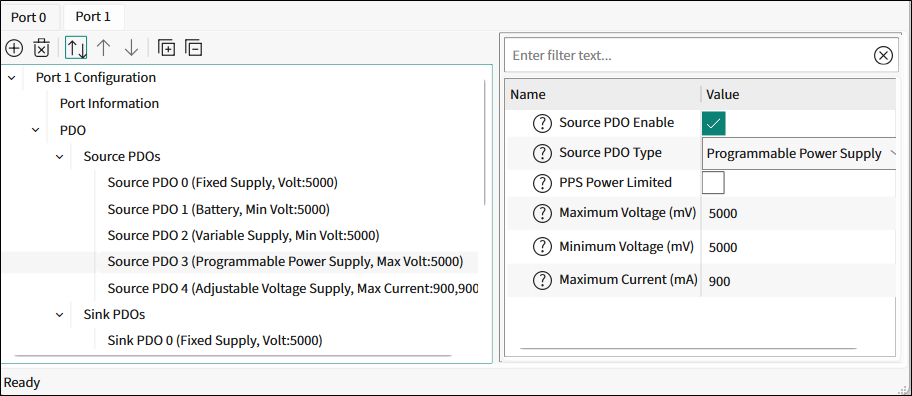Image resolution: width=912 pixels, height=396 pixels.
Task: Click the delete (trash) toolbar icon
Action: [x=42, y=48]
